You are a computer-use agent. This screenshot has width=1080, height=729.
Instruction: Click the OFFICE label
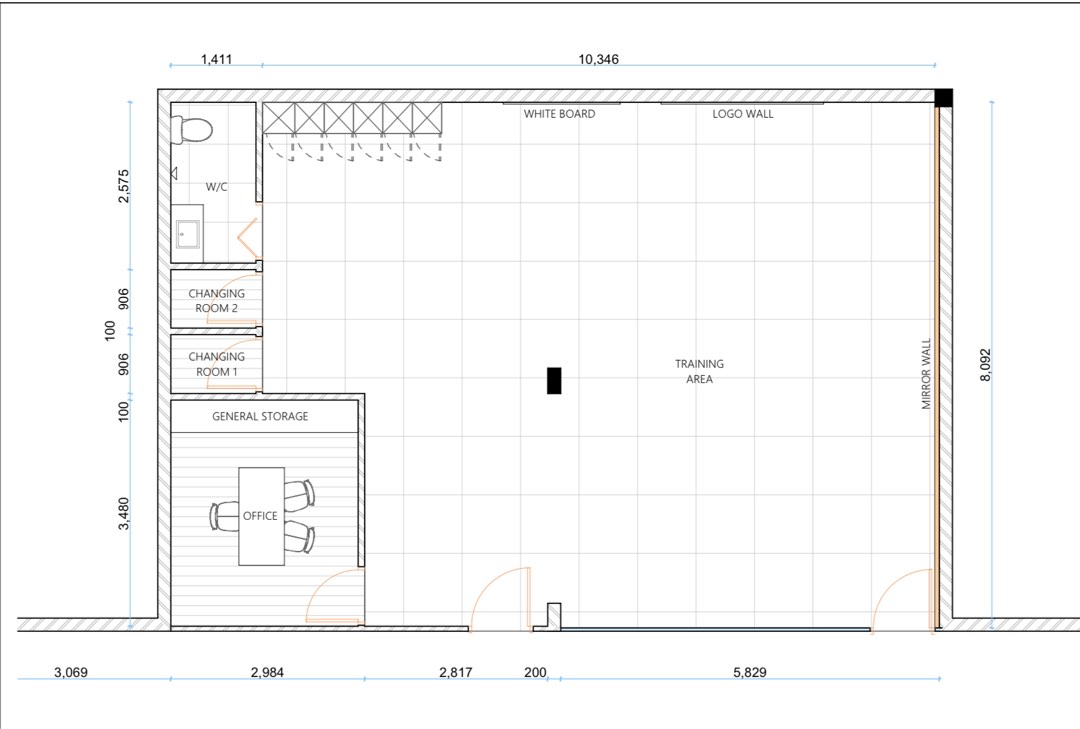point(260,515)
